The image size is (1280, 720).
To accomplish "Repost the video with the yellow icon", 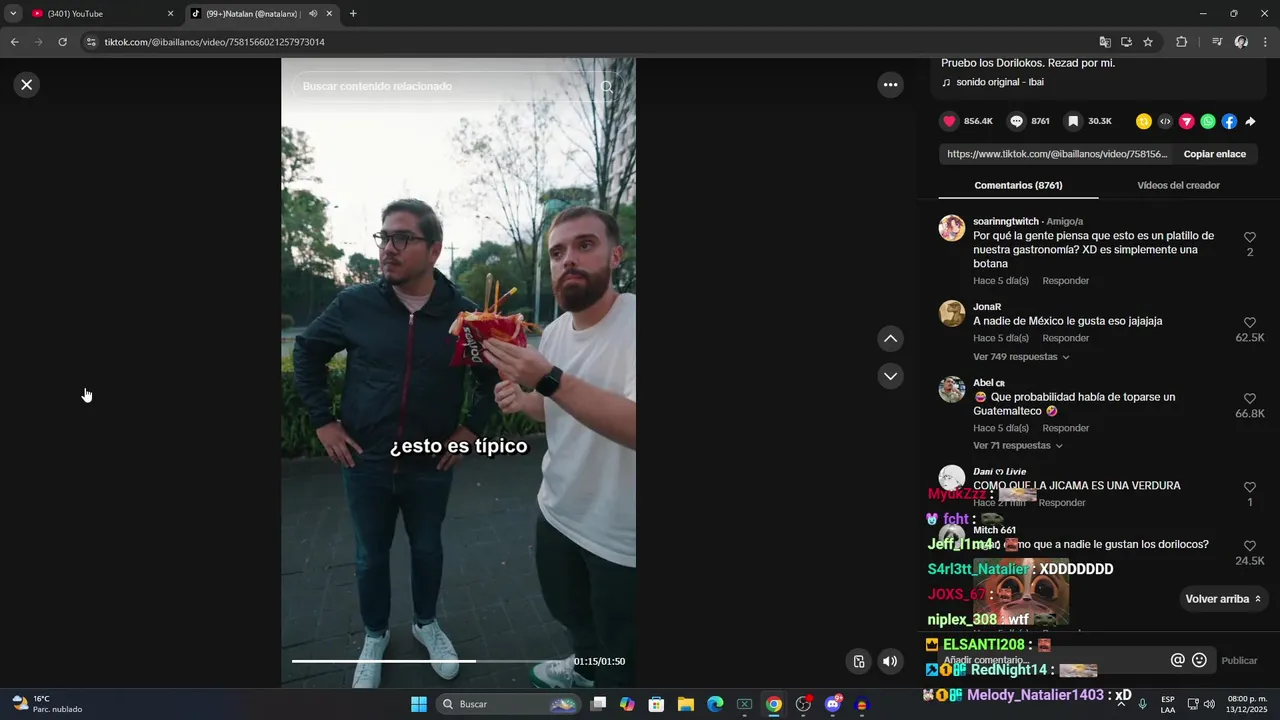I will (1144, 121).
